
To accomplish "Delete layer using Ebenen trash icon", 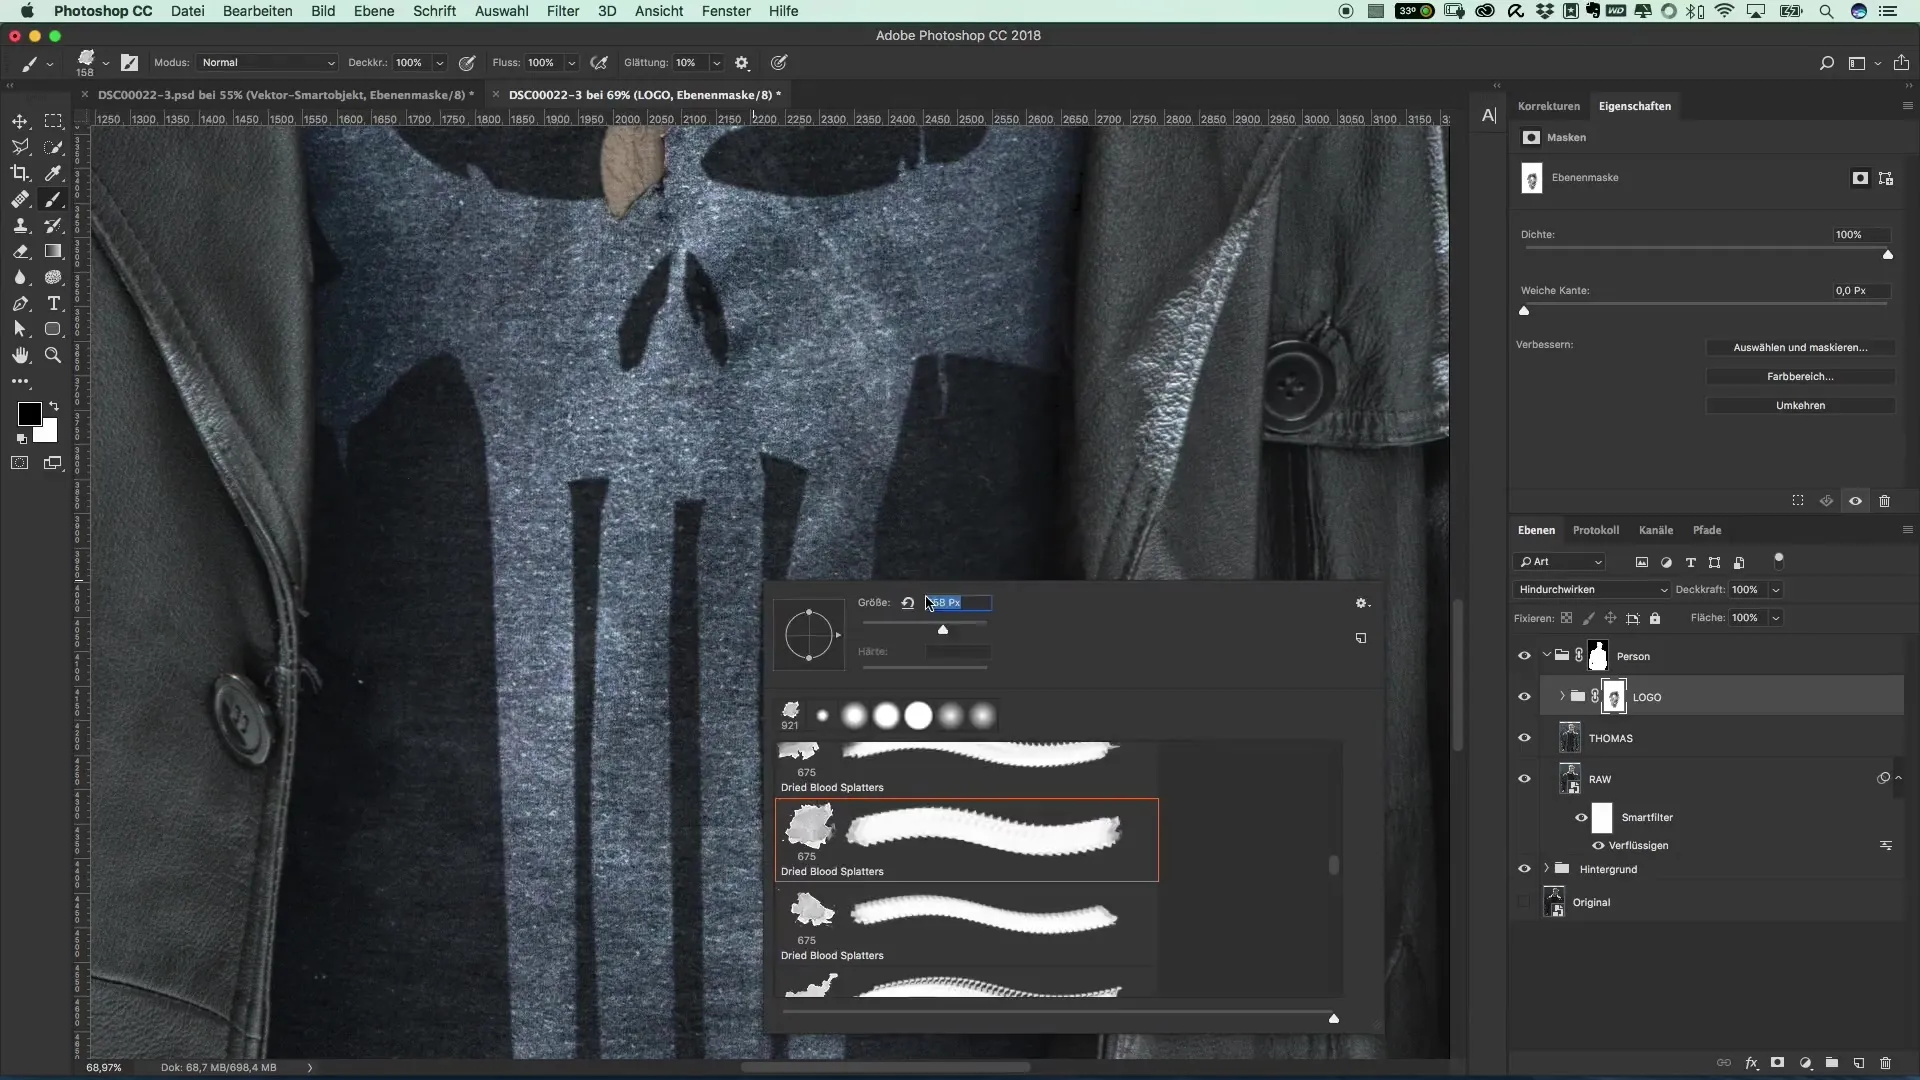I will [1885, 1063].
